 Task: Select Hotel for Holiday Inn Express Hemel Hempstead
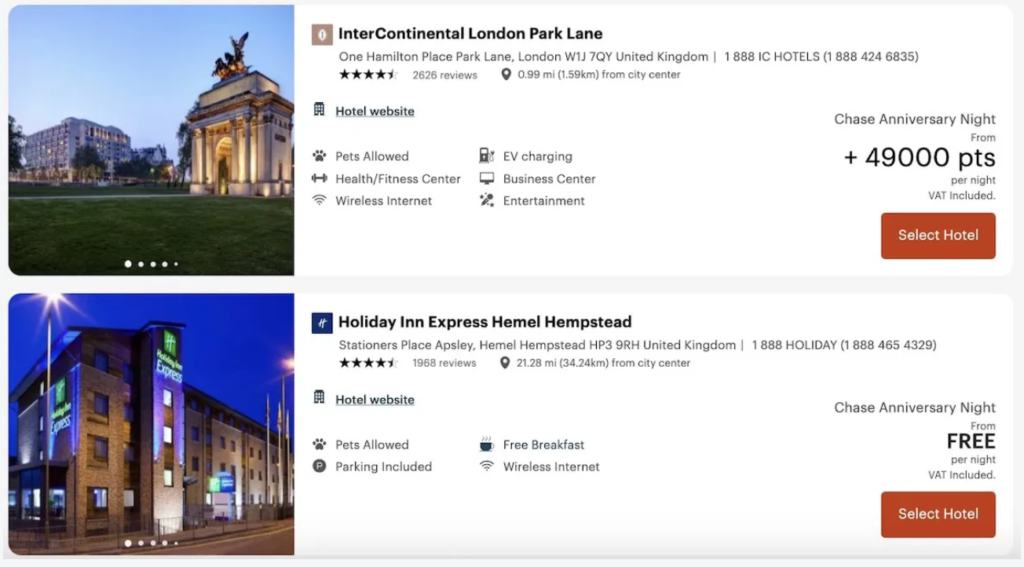pyautogui.click(x=938, y=514)
